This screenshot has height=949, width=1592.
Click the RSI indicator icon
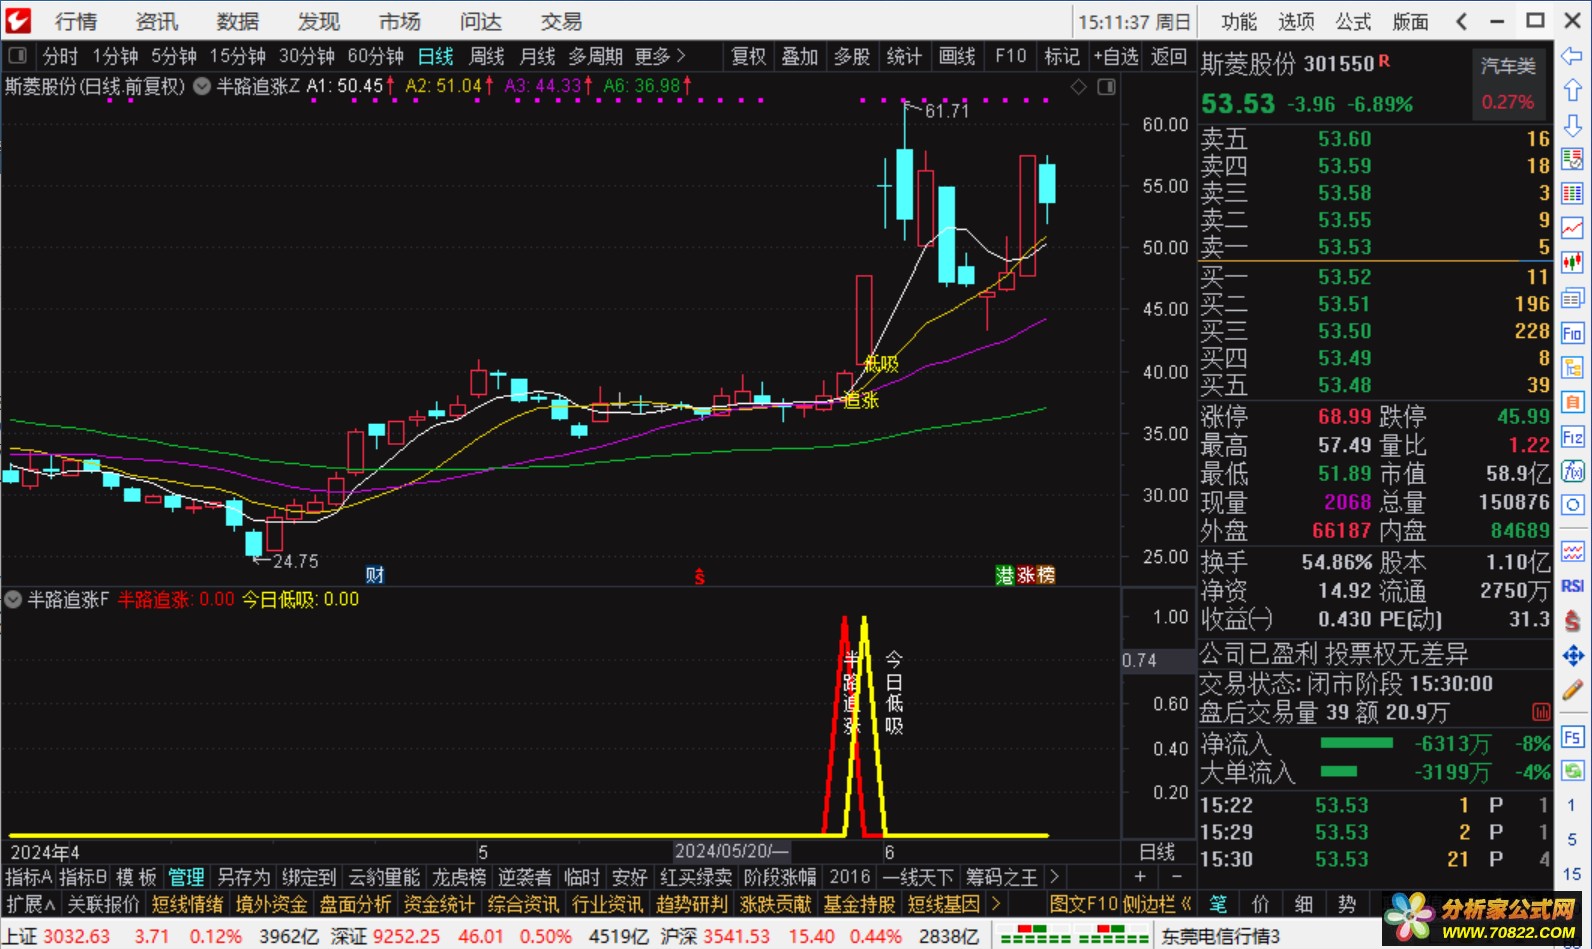(x=1572, y=585)
